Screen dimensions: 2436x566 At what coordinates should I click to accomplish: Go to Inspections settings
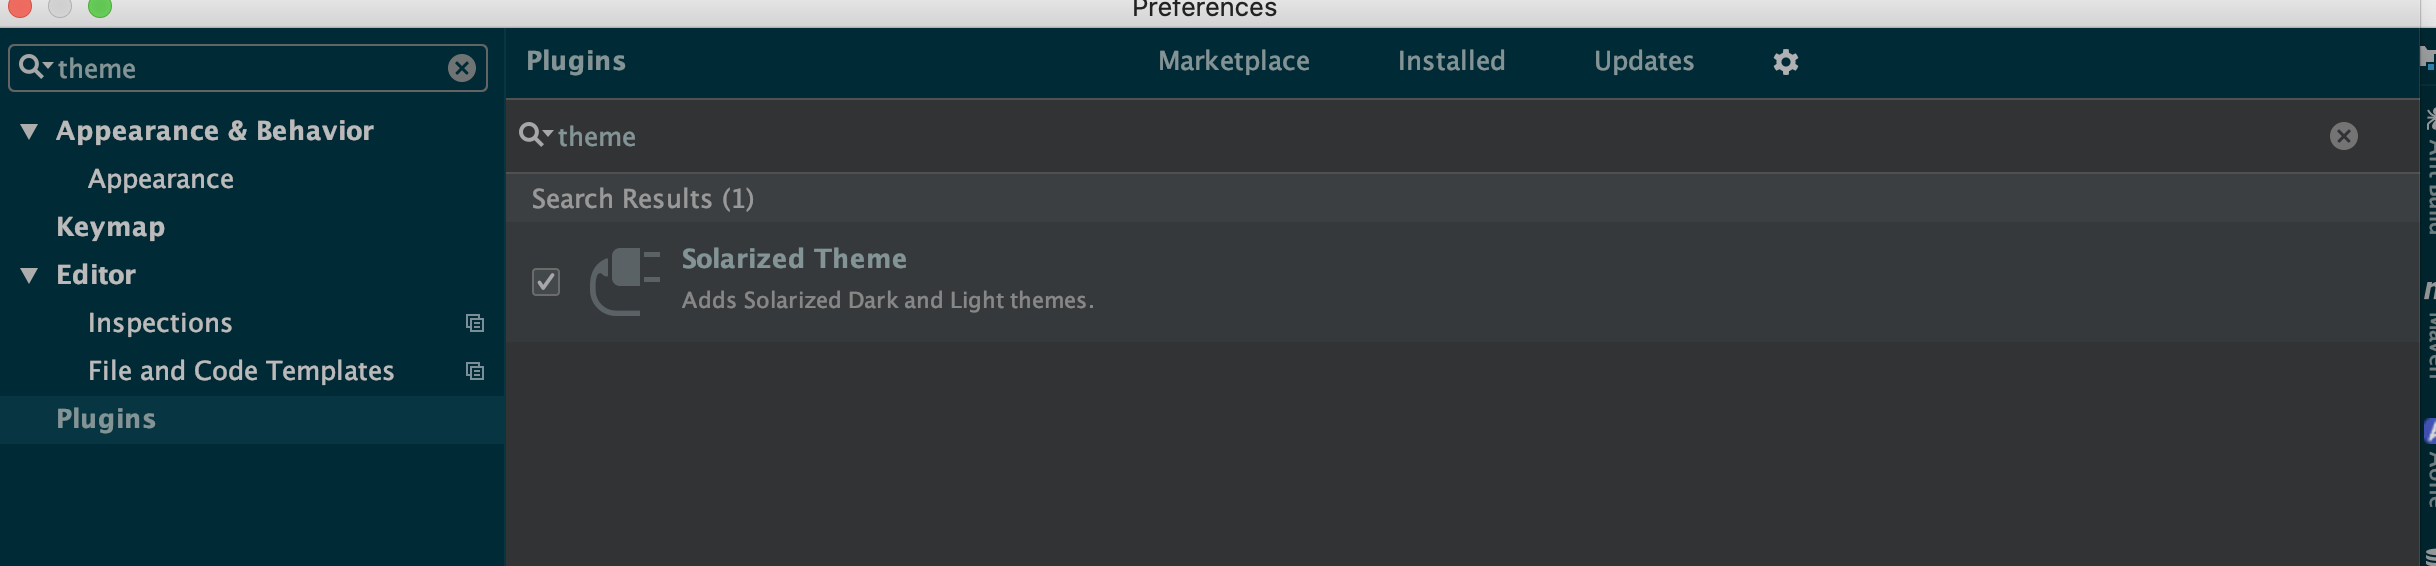[x=160, y=323]
